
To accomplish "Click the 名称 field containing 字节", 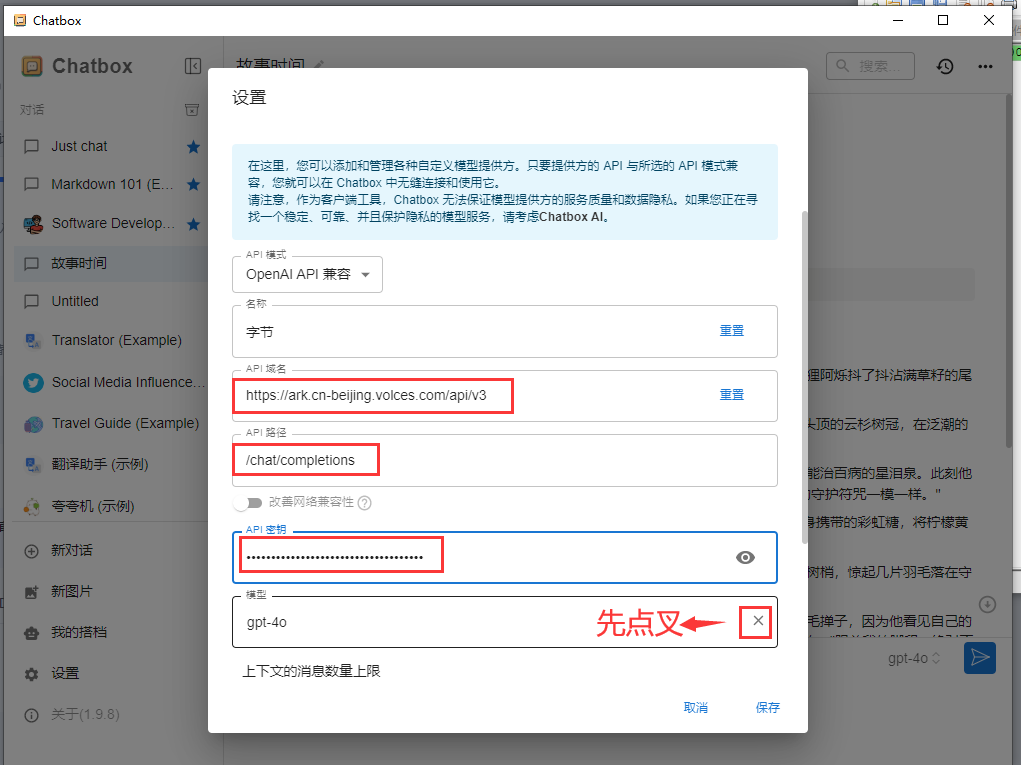I will tap(505, 331).
